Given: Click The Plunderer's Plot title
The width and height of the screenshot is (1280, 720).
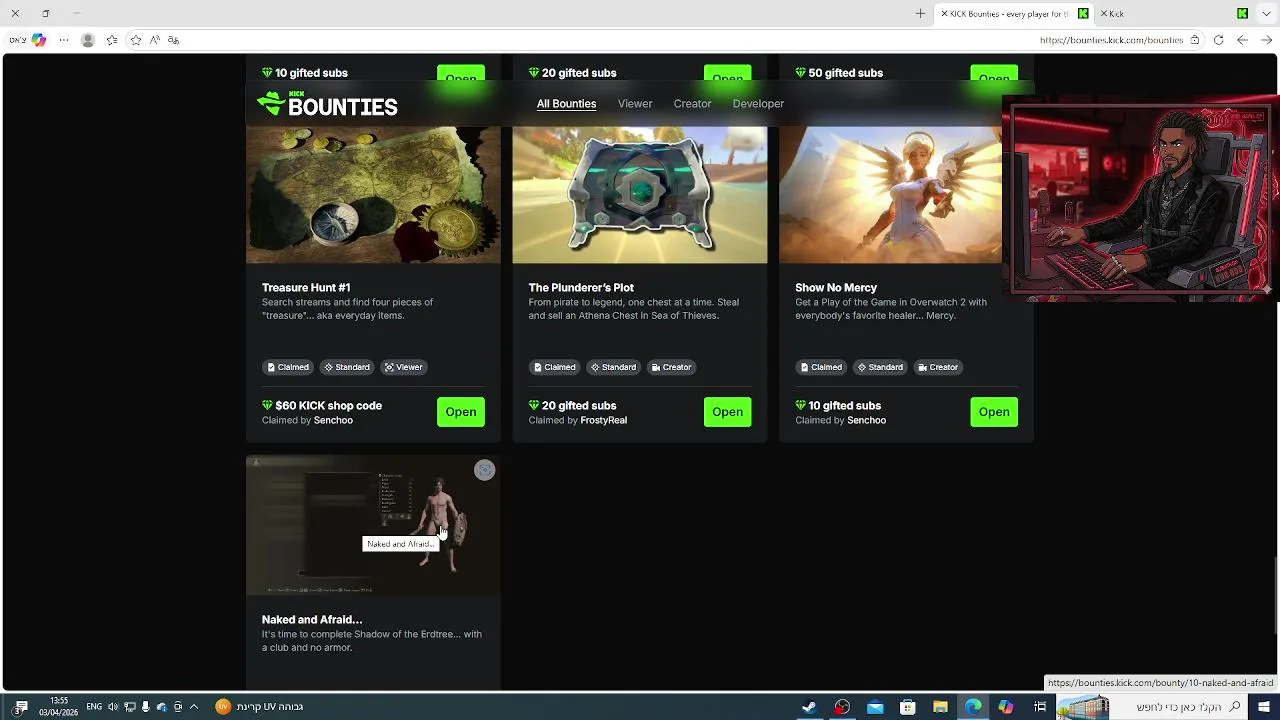Looking at the screenshot, I should coord(581,288).
